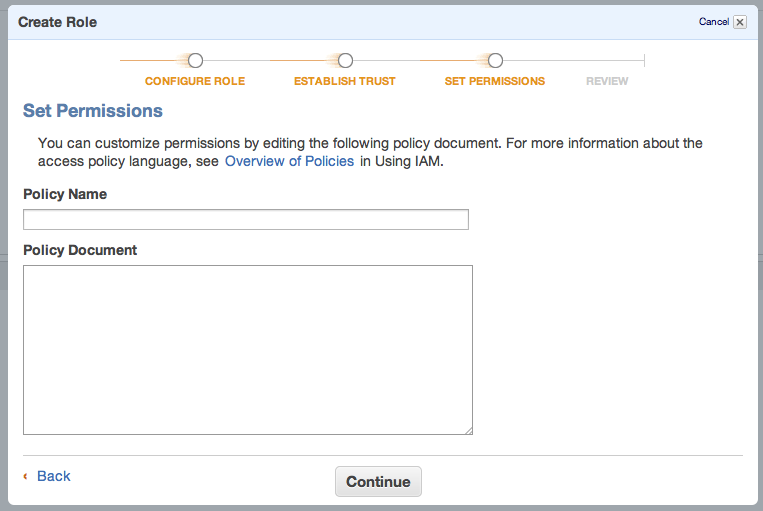
Task: Click inside the Policy Document text area
Action: point(247,350)
